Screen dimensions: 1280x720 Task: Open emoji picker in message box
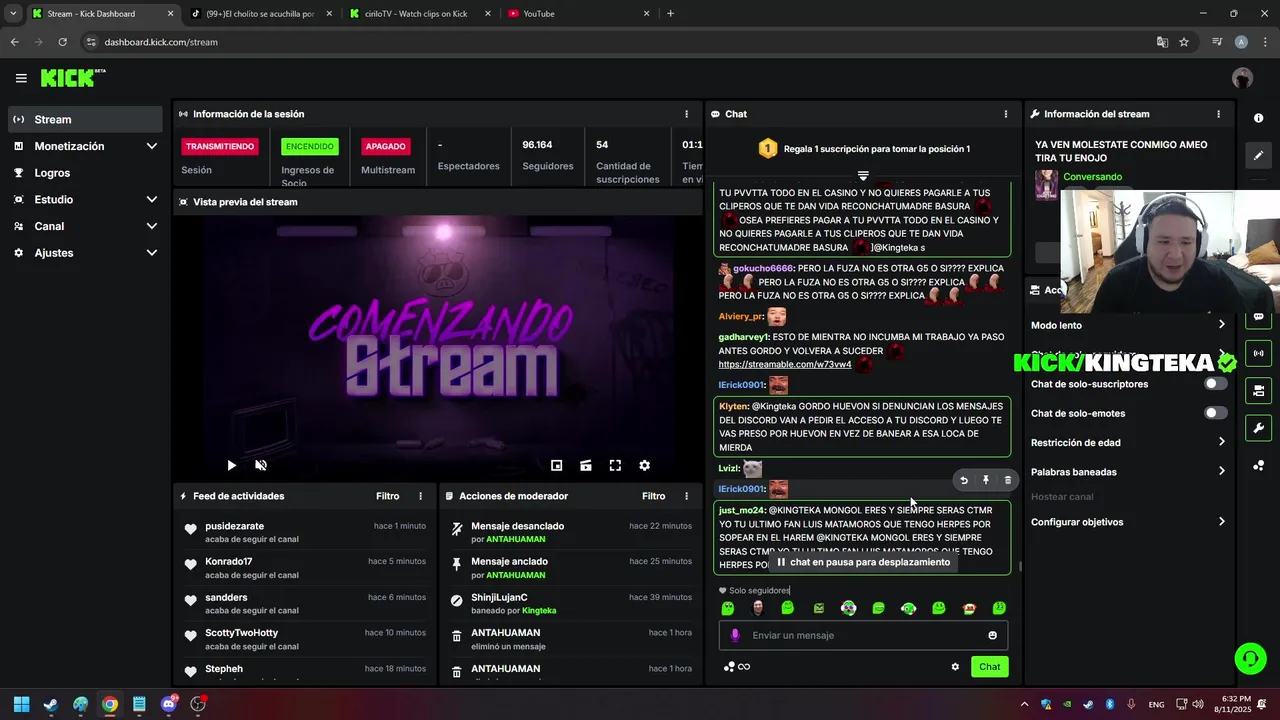pyautogui.click(x=993, y=635)
